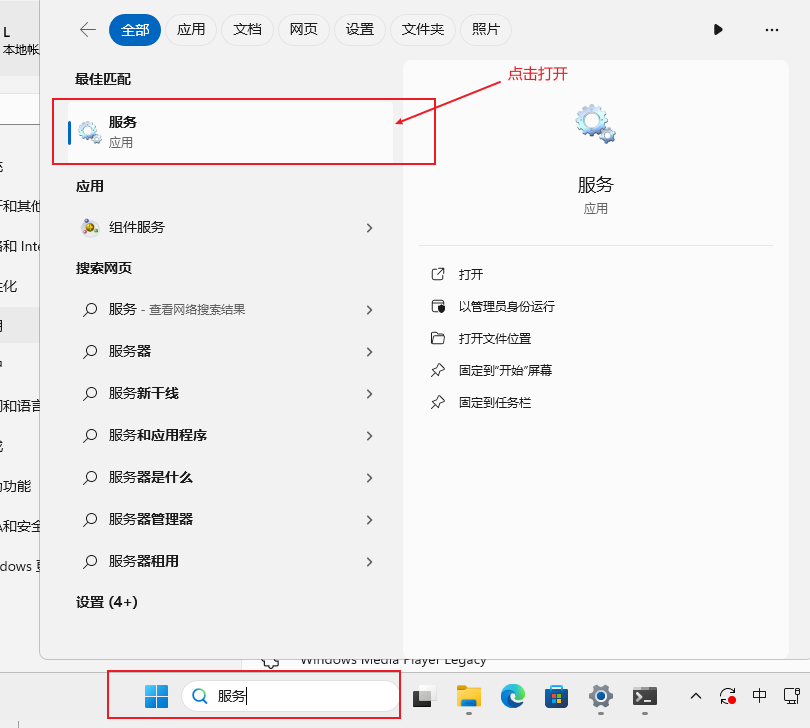Click the back arrow in search panel
This screenshot has height=728, width=810.
tap(88, 30)
